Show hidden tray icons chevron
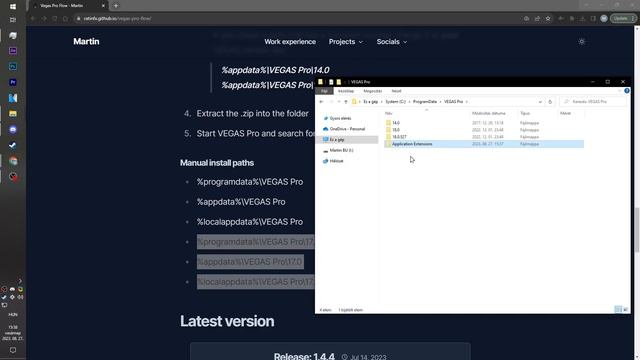 click(x=20, y=281)
